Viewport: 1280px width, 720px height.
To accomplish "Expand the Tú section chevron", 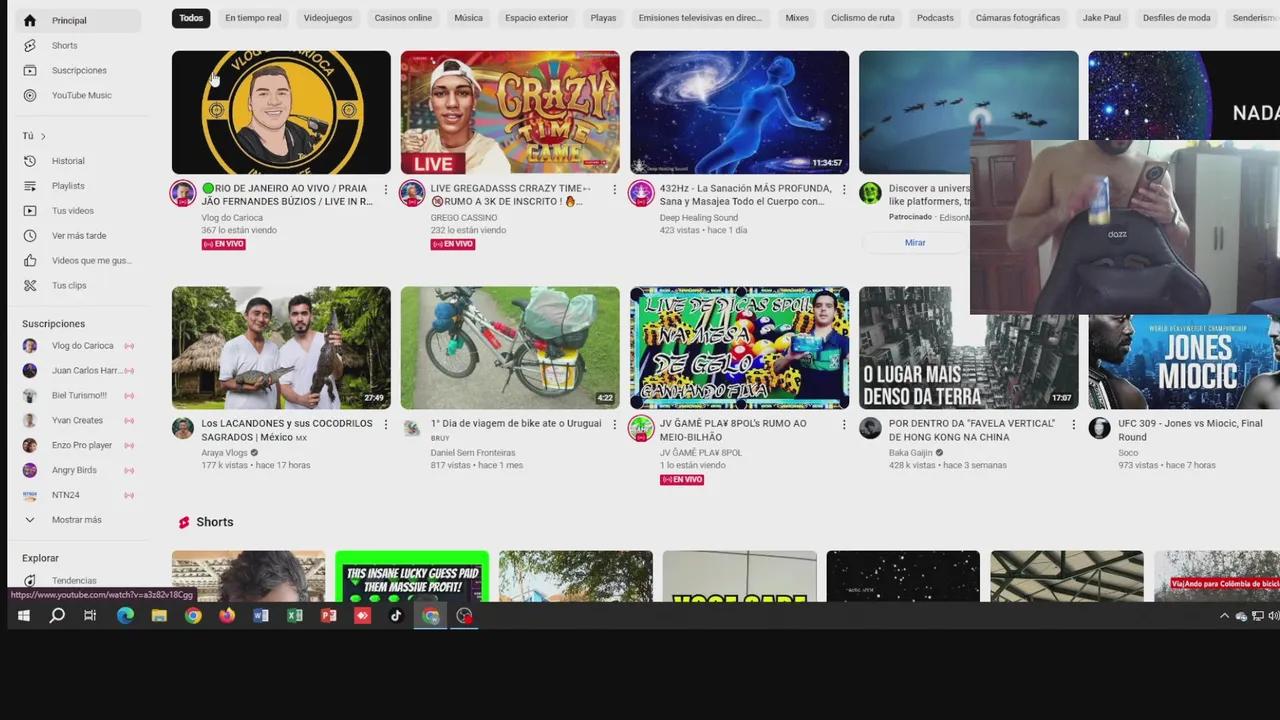I will pyautogui.click(x=43, y=136).
